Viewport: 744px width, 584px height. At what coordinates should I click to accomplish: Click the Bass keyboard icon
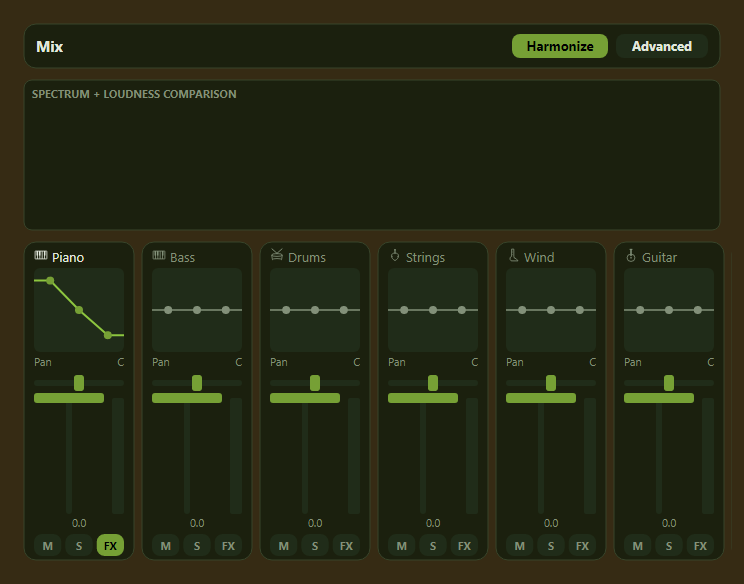coord(159,255)
